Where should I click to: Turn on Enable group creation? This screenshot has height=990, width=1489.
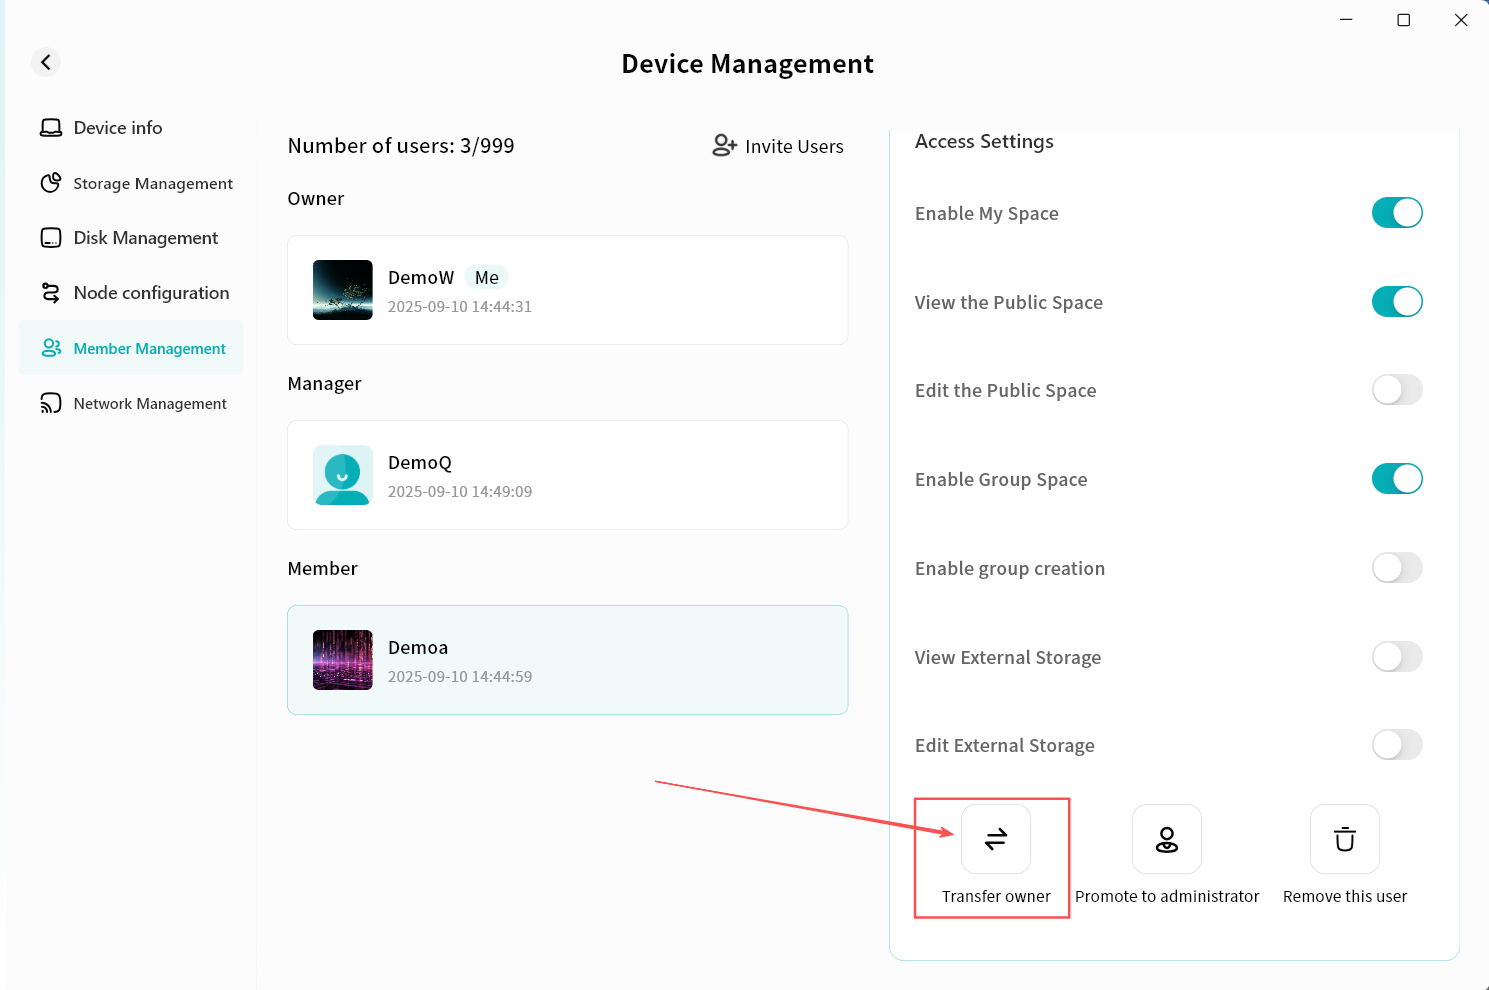(x=1396, y=568)
